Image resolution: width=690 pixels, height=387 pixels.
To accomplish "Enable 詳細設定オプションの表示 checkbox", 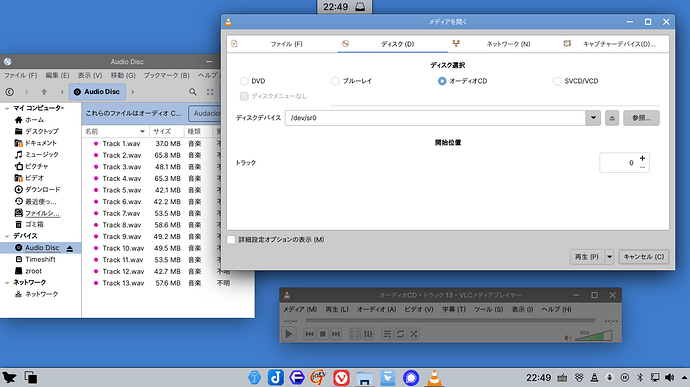I will coord(231,240).
